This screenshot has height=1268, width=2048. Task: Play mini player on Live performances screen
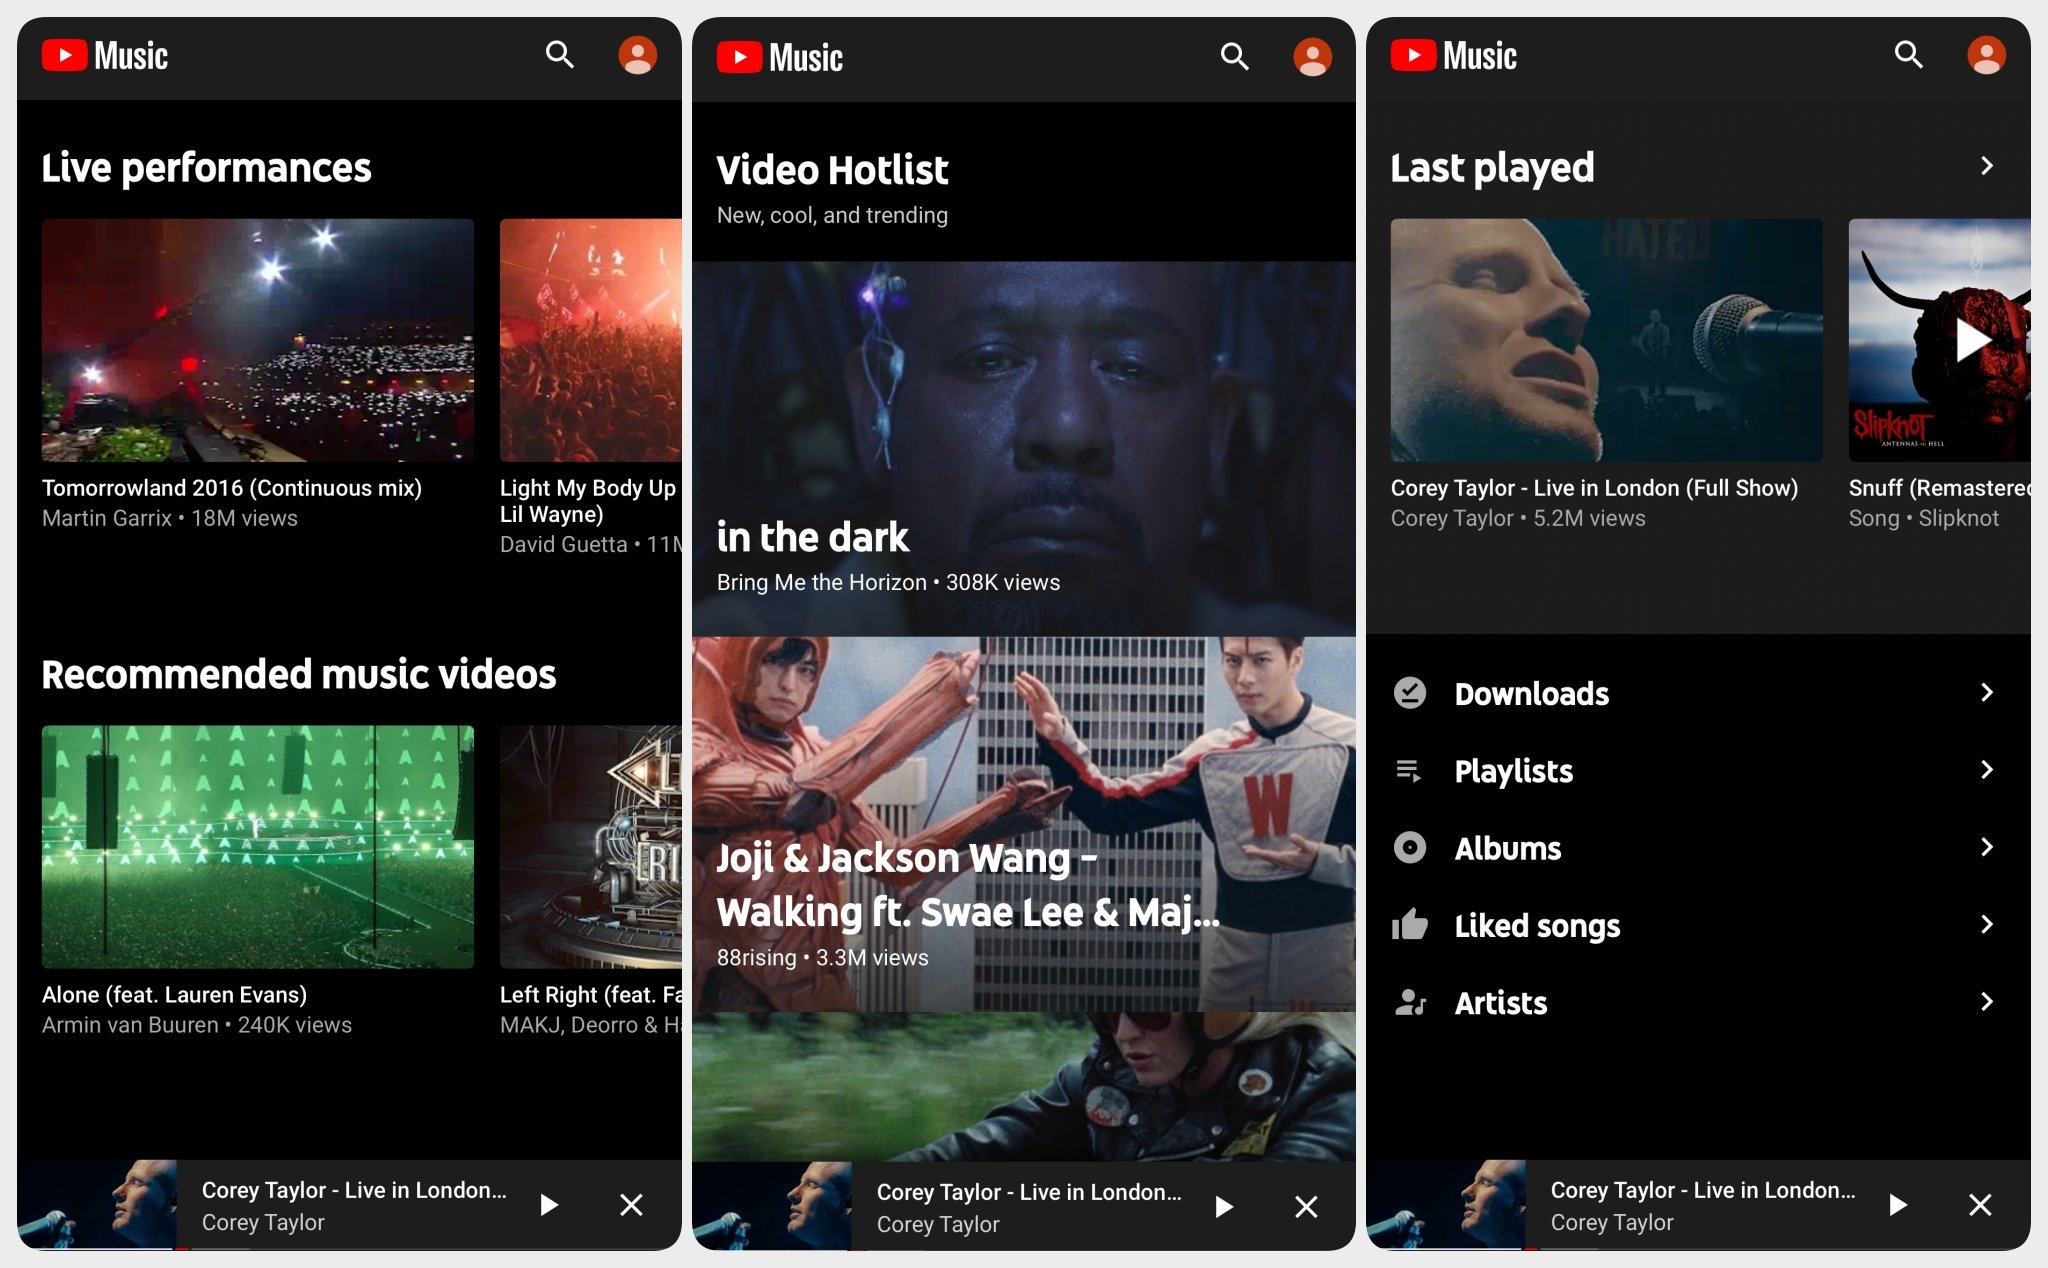pos(549,1205)
